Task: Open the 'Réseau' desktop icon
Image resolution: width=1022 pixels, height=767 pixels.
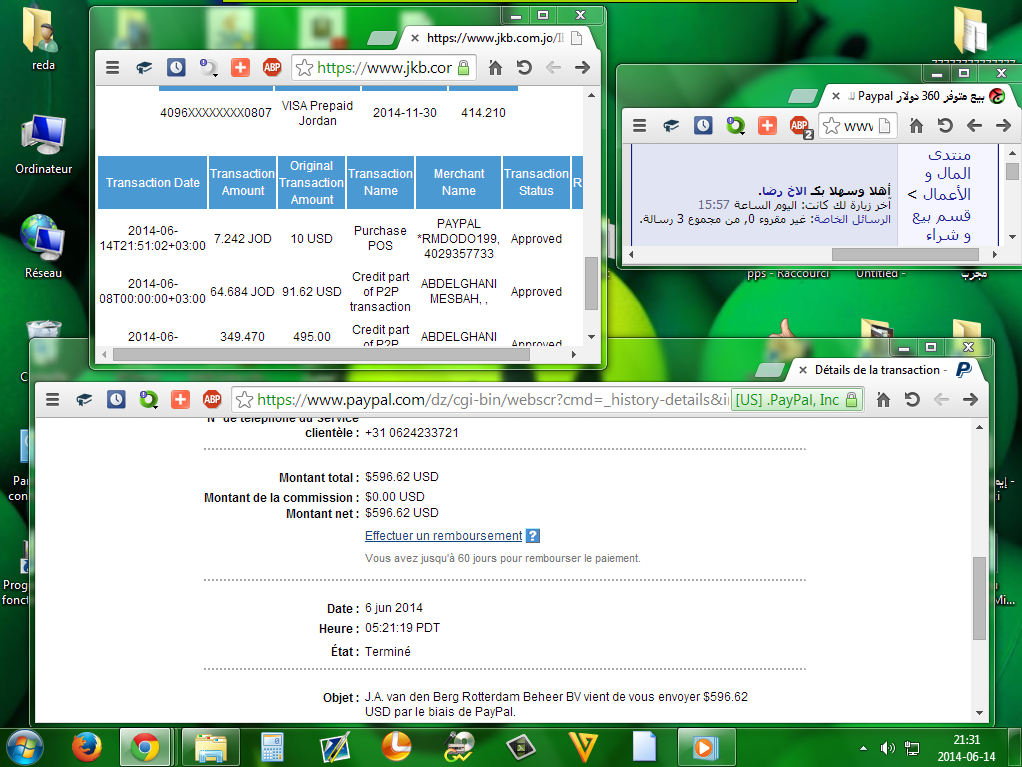Action: 43,246
